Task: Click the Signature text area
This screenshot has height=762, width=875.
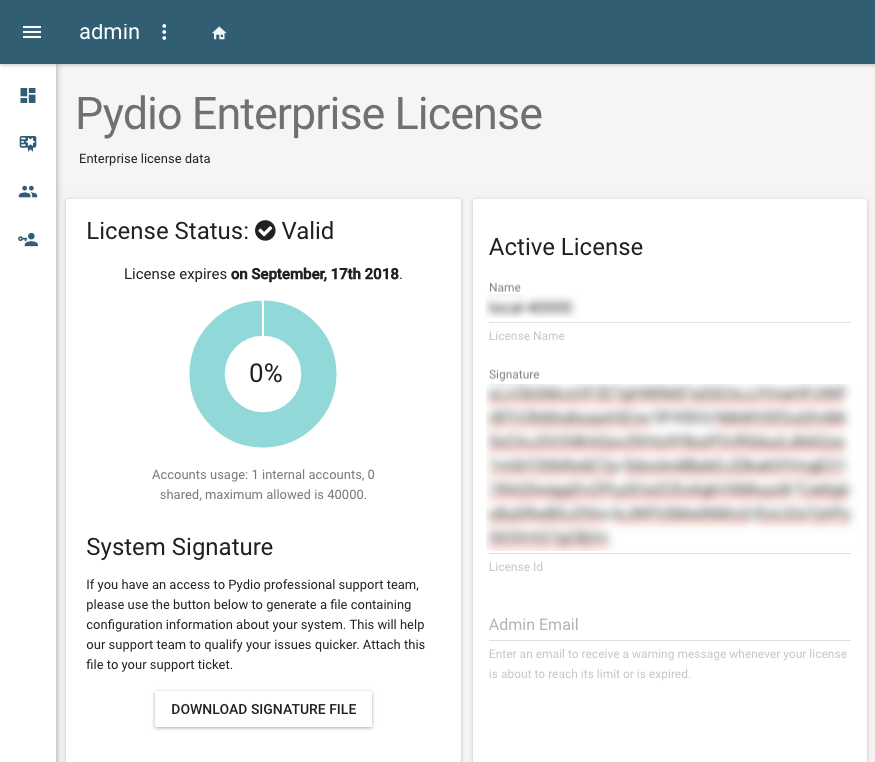Action: (x=670, y=467)
